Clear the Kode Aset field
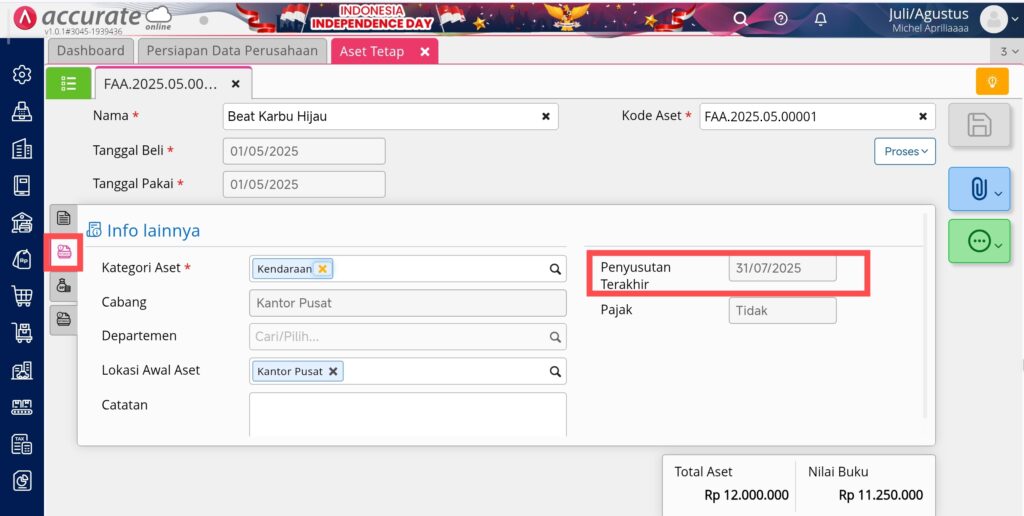This screenshot has width=1024, height=516. 923,116
